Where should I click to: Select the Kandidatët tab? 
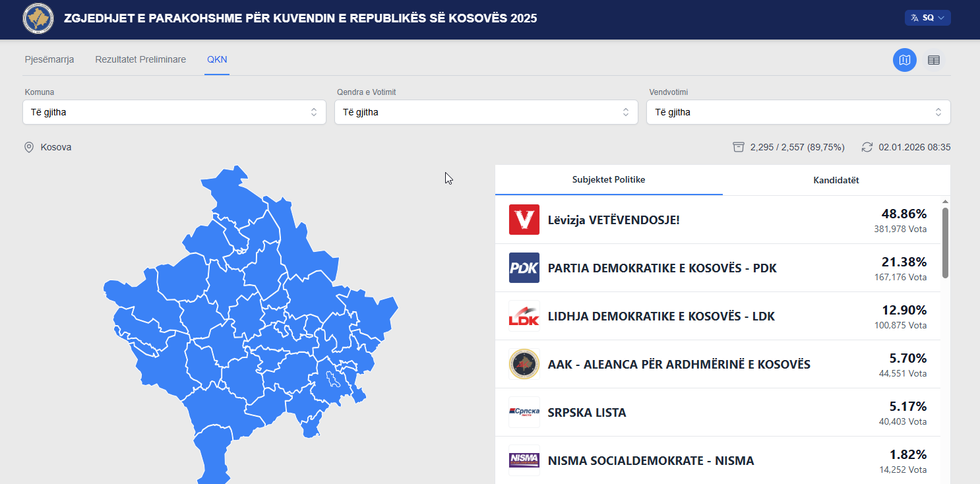(835, 180)
